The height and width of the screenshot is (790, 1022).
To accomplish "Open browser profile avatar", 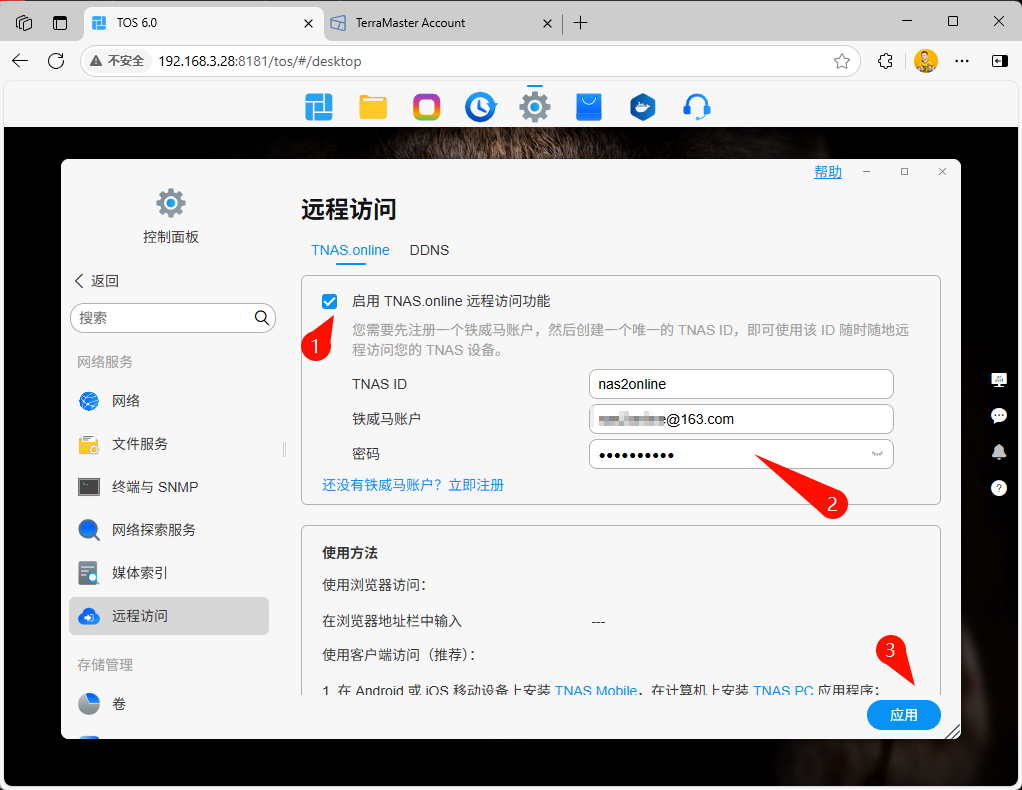I will point(926,61).
